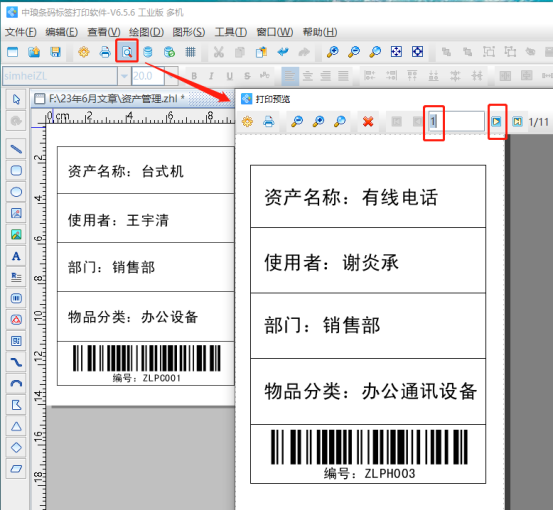Toggle italic formatting I button
Screen dimensions: 554x511
(x=211, y=76)
